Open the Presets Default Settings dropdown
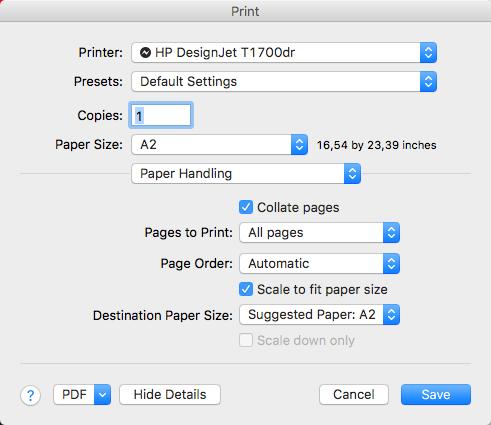The height and width of the screenshot is (425, 491). [284, 82]
